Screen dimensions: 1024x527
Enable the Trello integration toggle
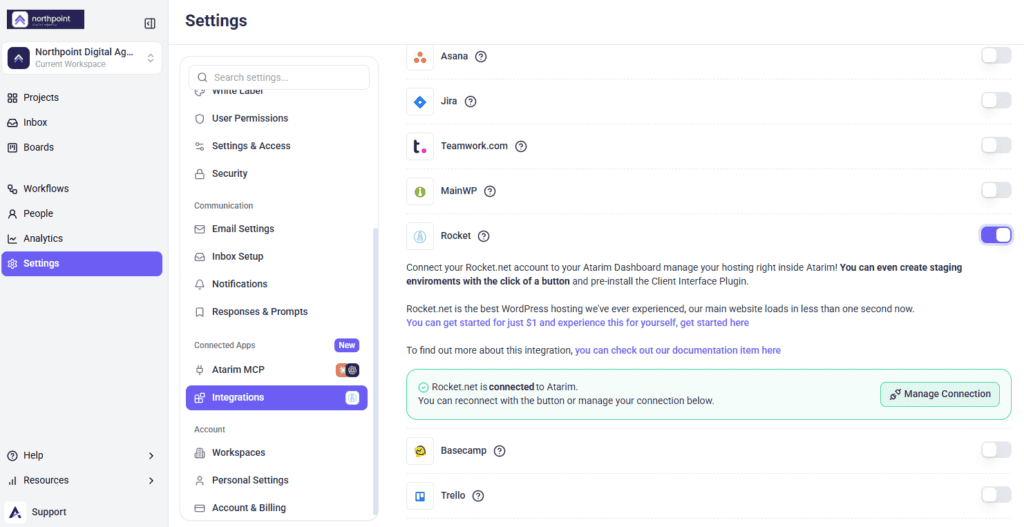pyautogui.click(x=996, y=494)
